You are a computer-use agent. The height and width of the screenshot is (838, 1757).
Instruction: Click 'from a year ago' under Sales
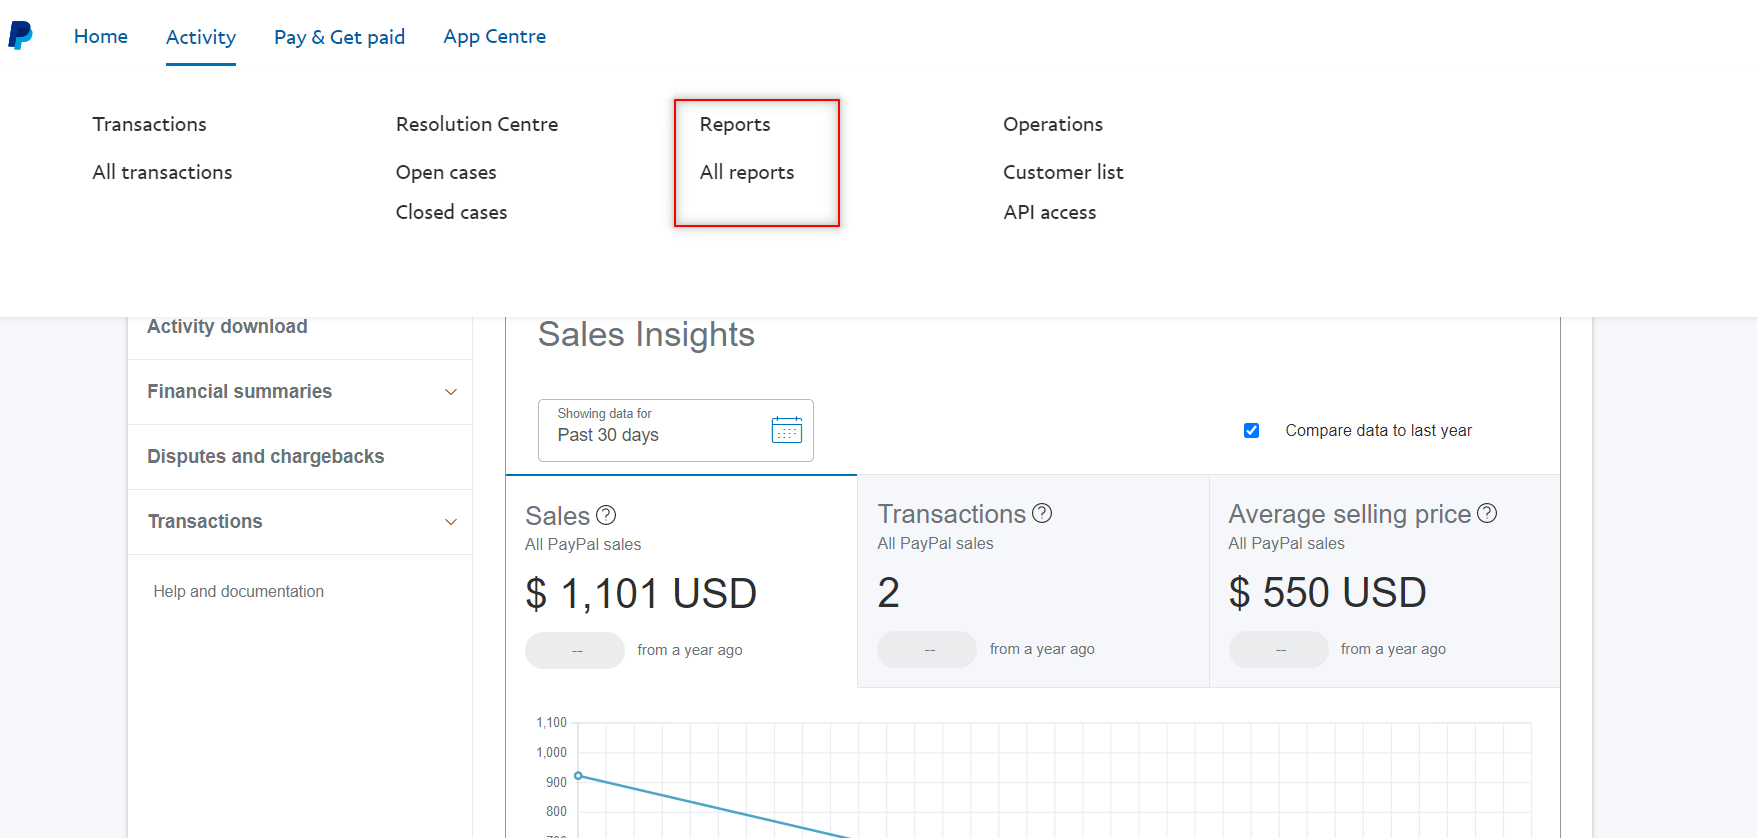click(690, 650)
